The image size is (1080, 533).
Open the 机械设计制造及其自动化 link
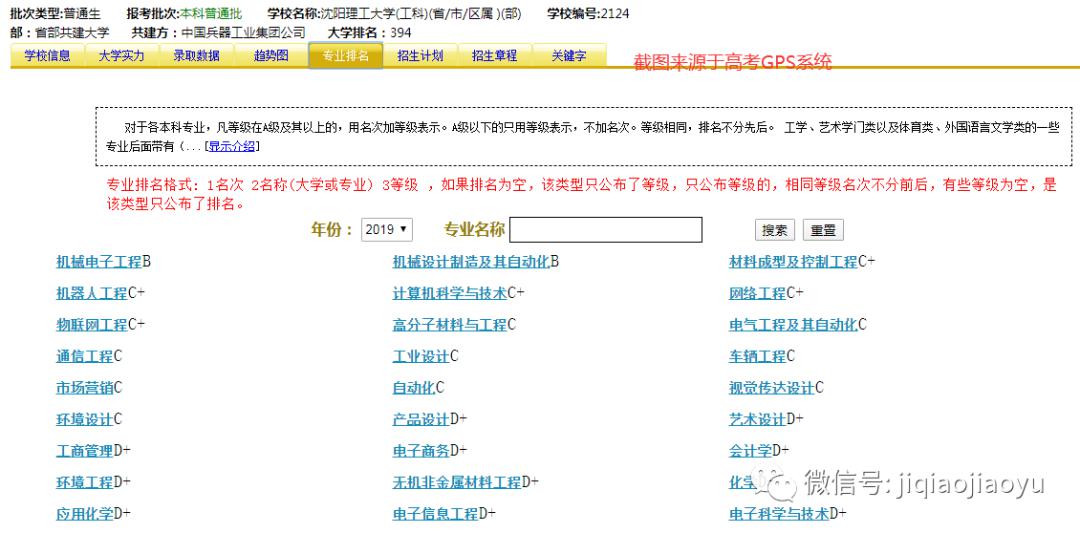click(x=471, y=262)
